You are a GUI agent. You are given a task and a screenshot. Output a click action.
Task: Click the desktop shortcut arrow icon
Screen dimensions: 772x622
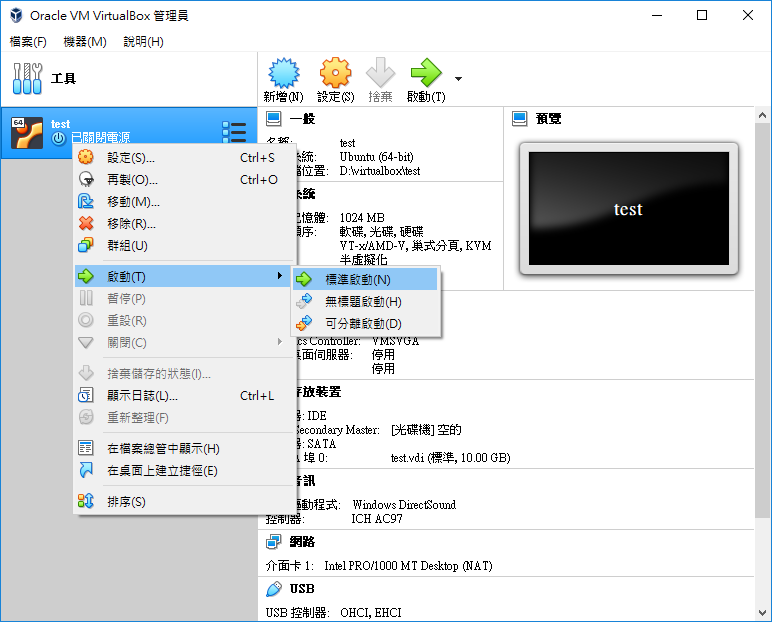click(86, 470)
